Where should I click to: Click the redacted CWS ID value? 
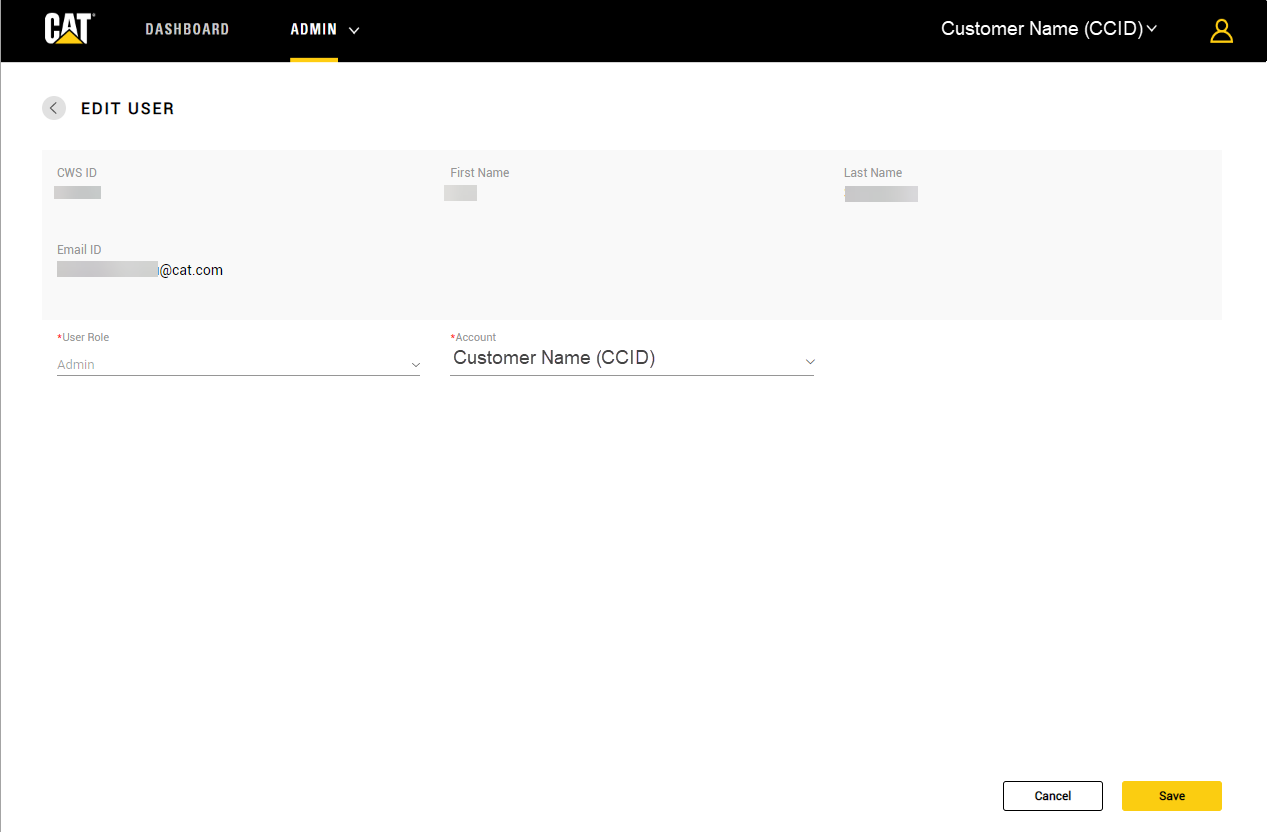pos(77,192)
